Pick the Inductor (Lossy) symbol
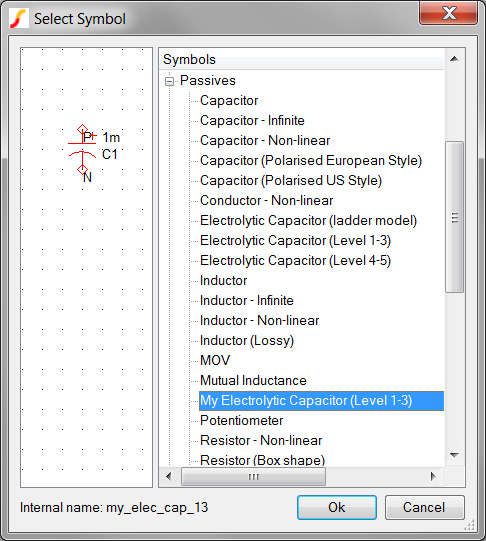486x541 pixels. click(x=247, y=341)
